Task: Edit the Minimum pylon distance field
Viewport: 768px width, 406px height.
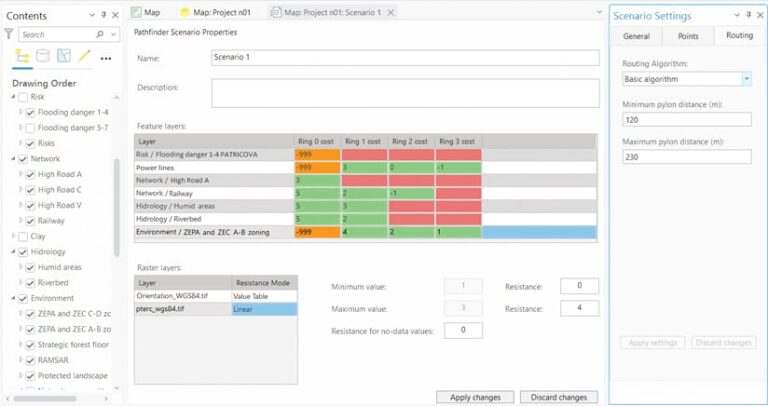Action: coord(686,119)
